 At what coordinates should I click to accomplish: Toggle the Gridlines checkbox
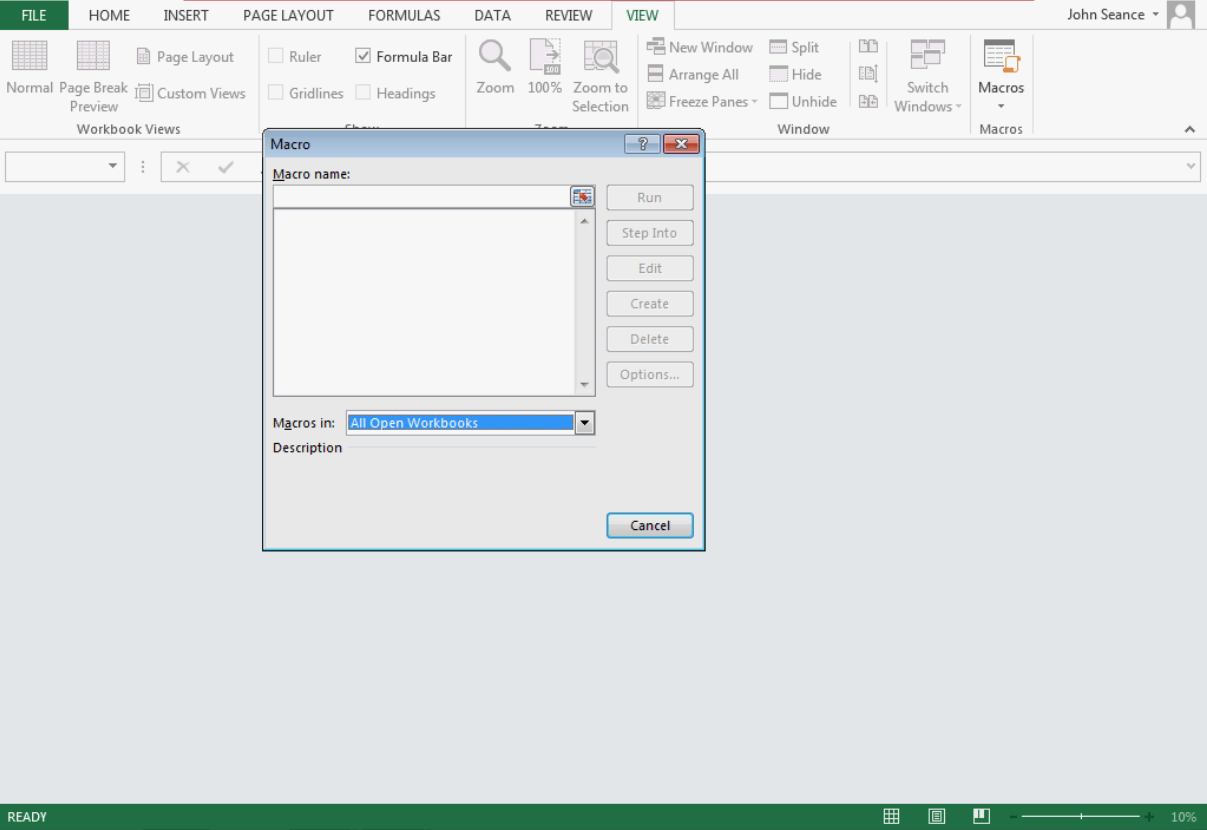[x=276, y=93]
